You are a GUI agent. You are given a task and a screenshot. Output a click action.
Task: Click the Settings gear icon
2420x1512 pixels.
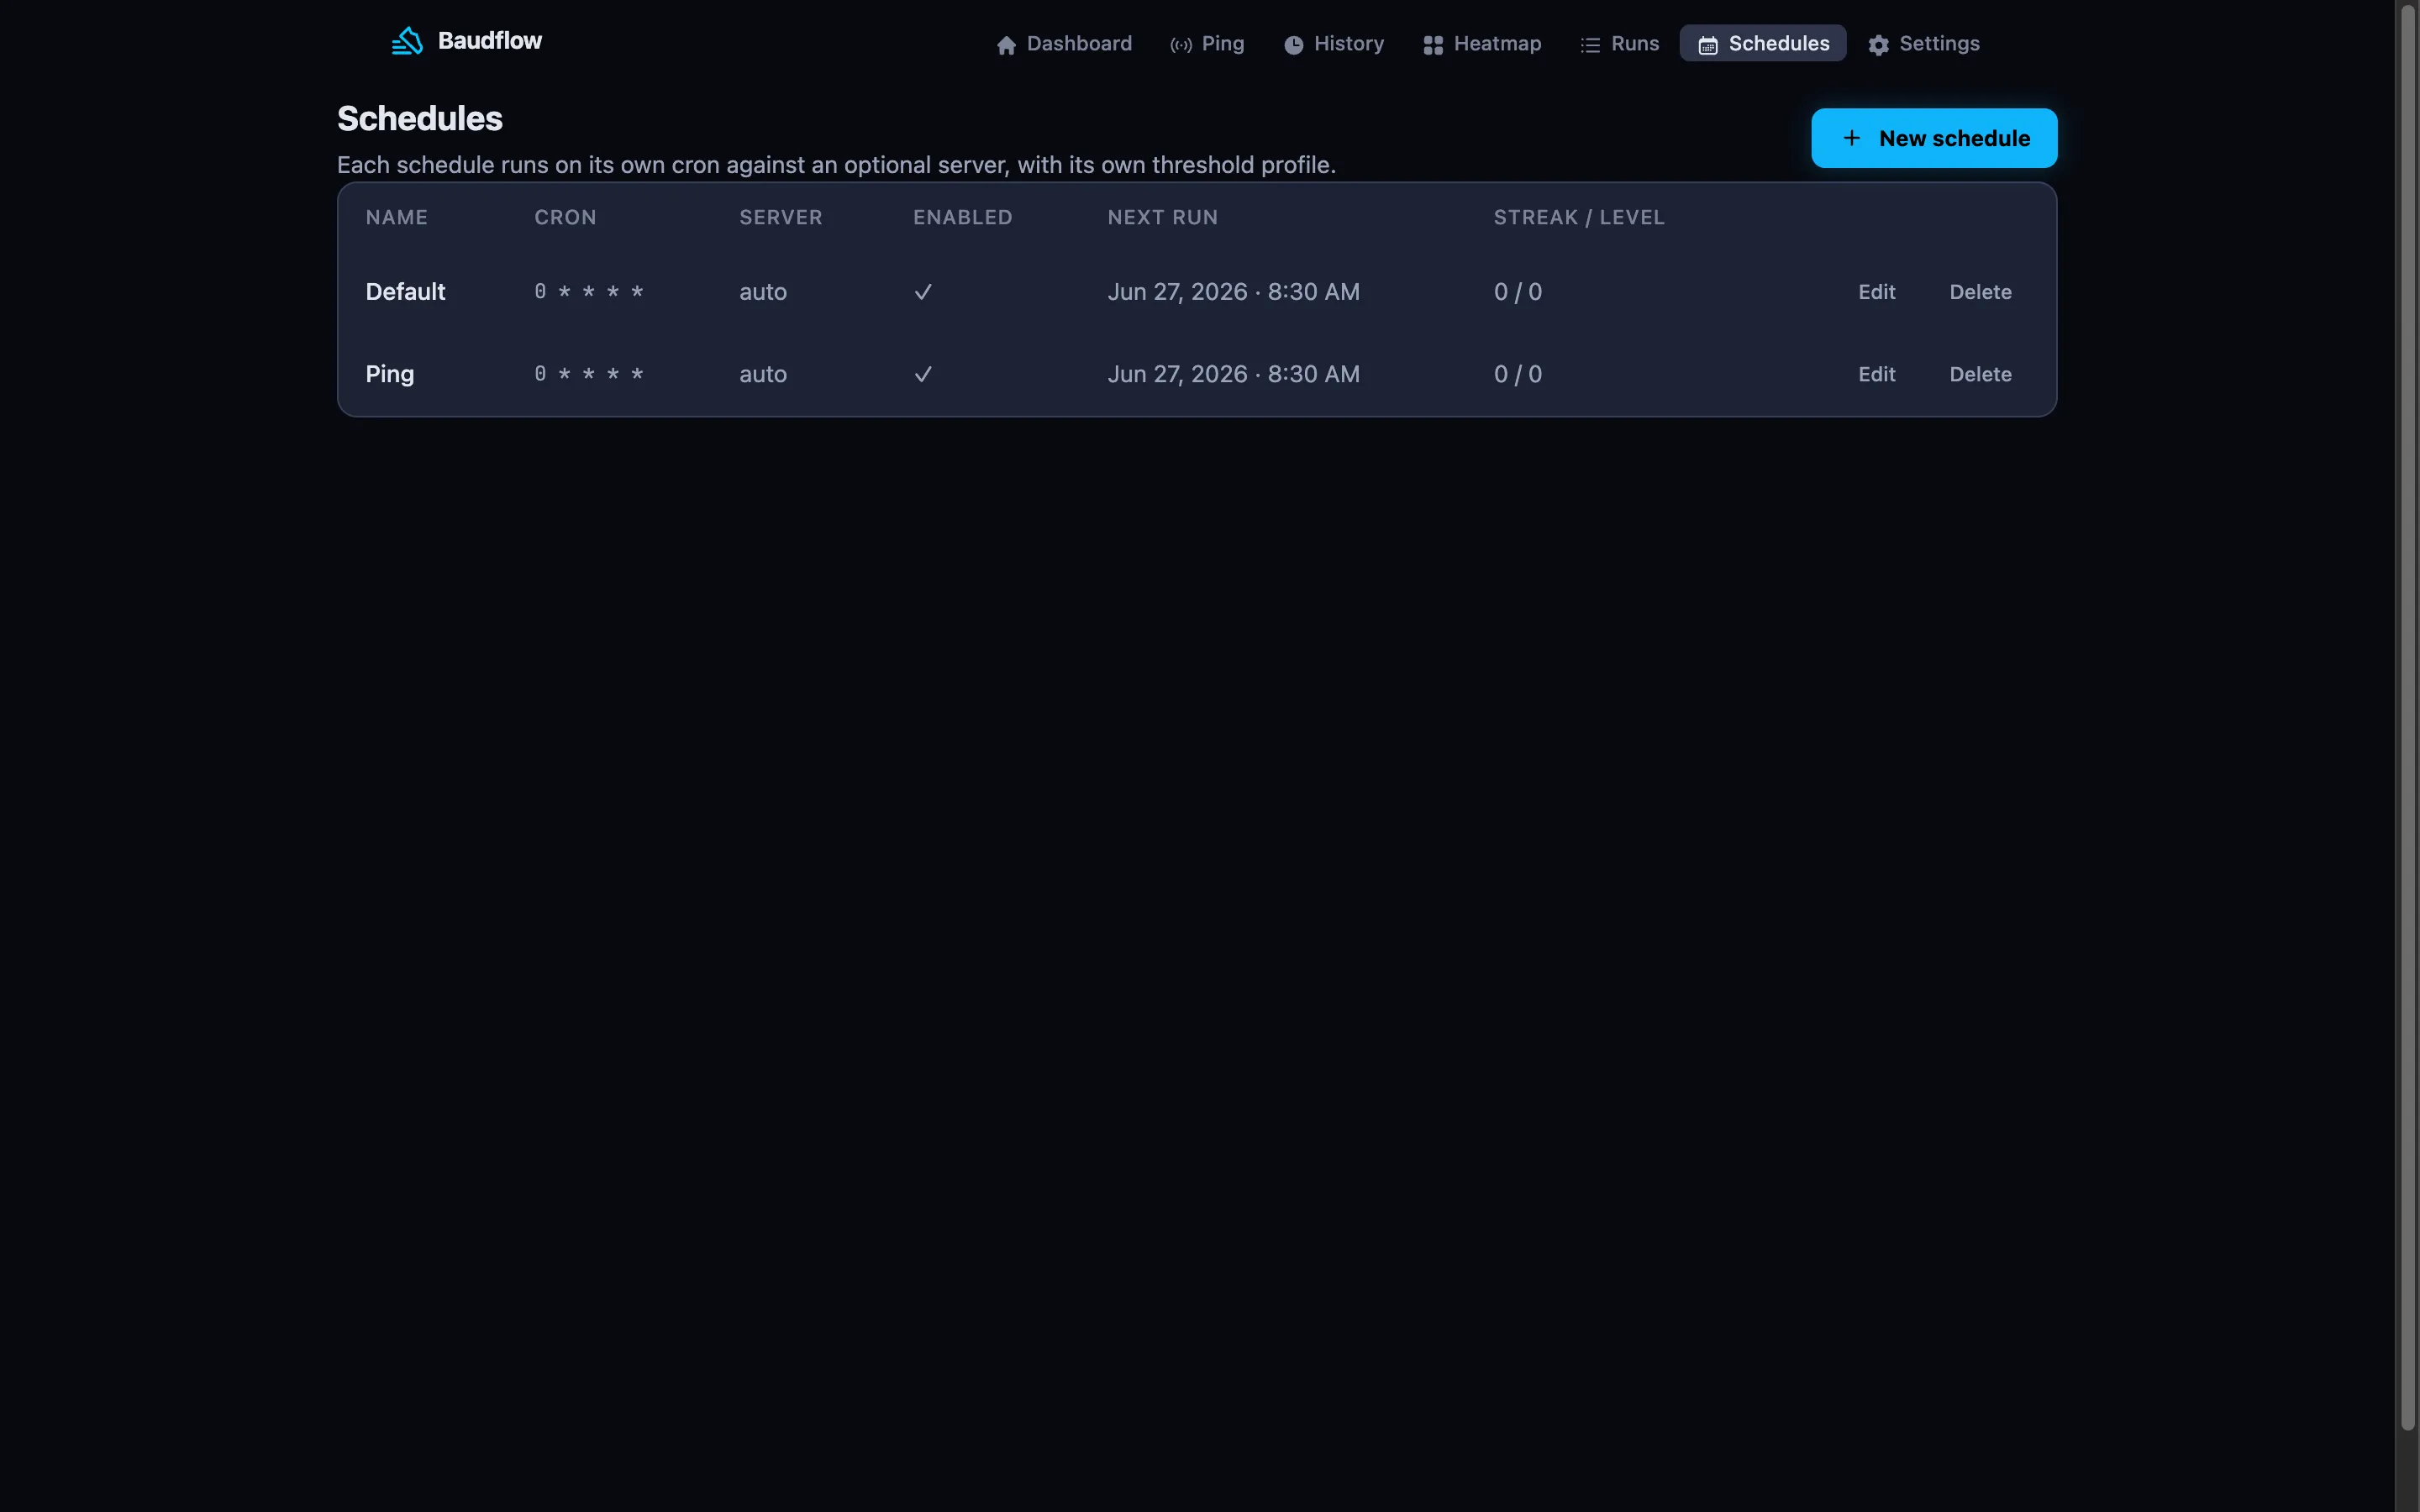[1878, 45]
